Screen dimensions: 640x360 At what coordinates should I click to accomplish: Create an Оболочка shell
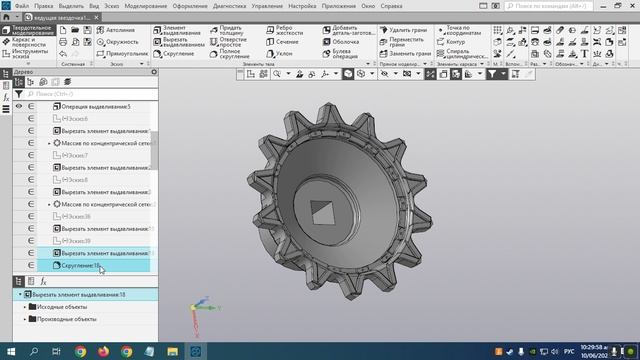pyautogui.click(x=341, y=42)
